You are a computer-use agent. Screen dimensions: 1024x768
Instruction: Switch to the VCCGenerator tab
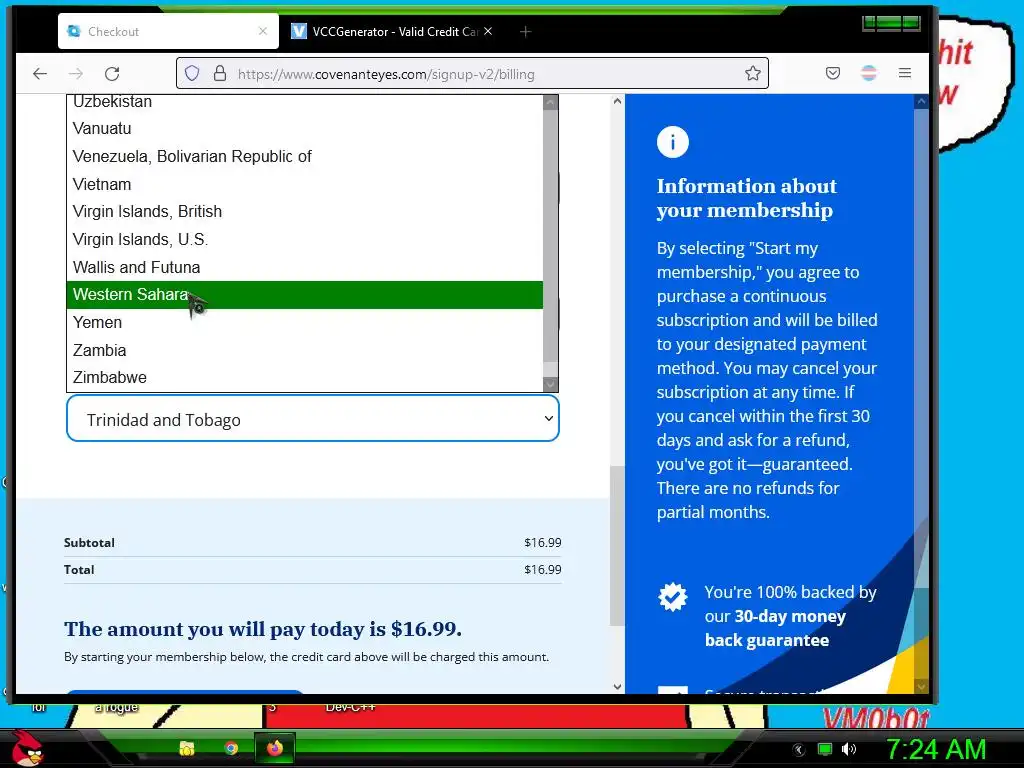pos(391,31)
